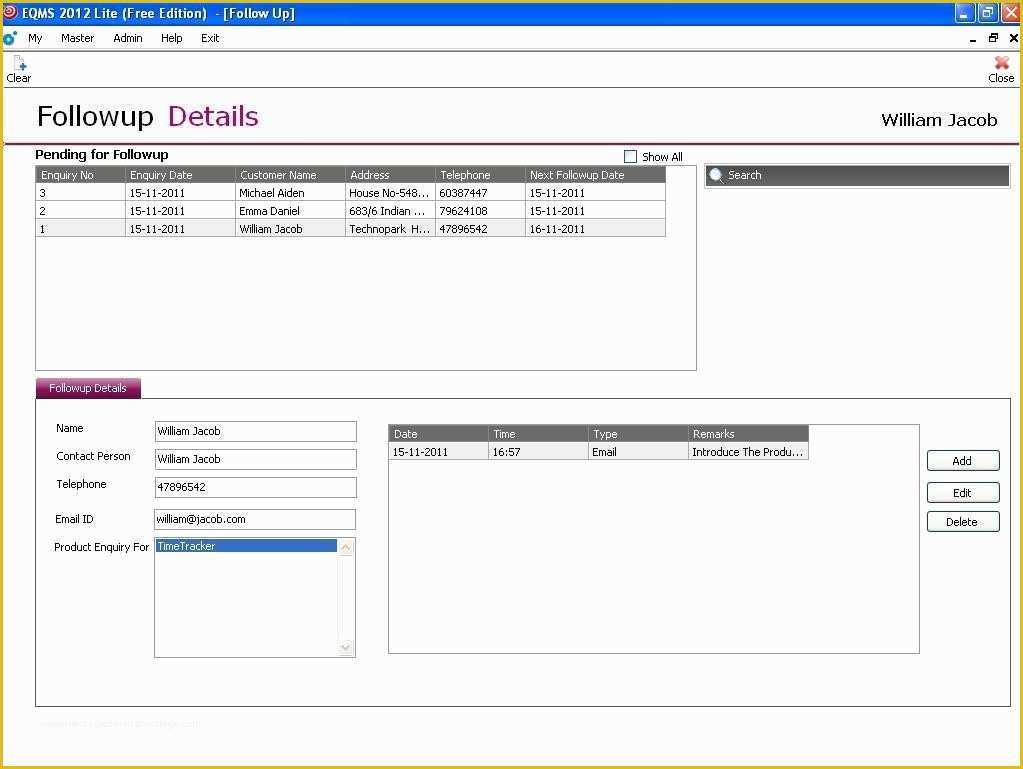Open the My menu
The width and height of the screenshot is (1023, 769).
[x=35, y=38]
